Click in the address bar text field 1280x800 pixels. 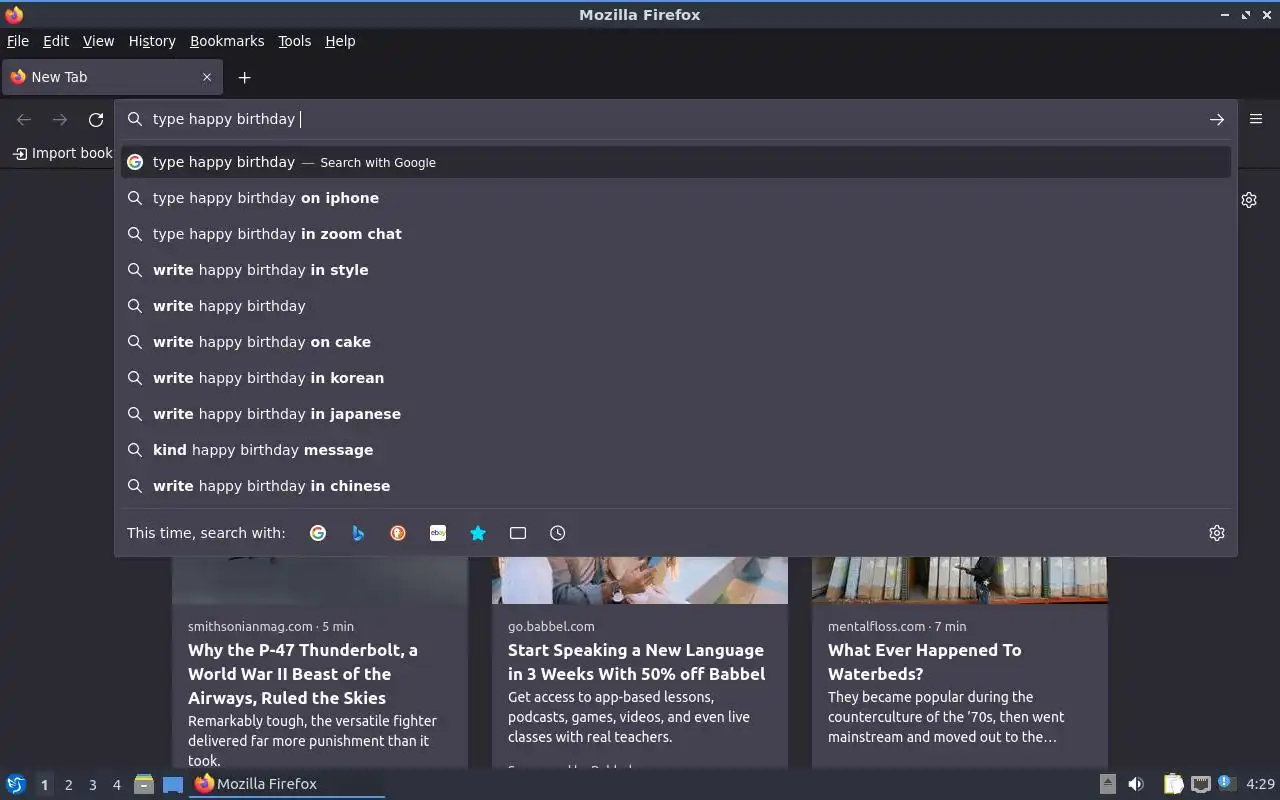[x=676, y=119]
